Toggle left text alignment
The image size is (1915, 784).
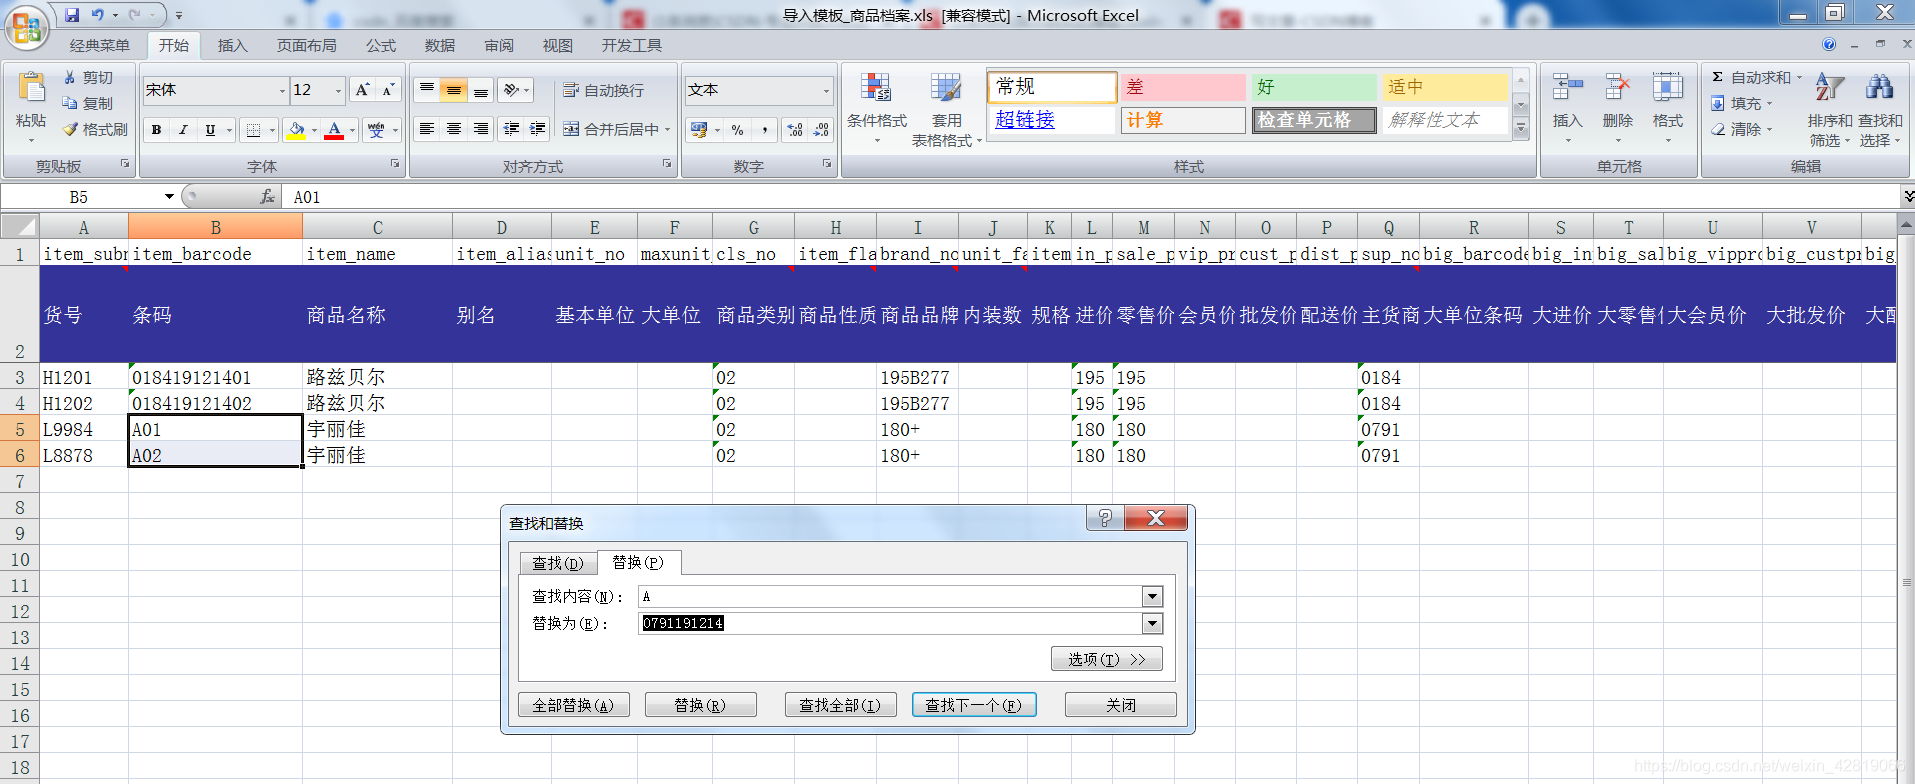[427, 129]
